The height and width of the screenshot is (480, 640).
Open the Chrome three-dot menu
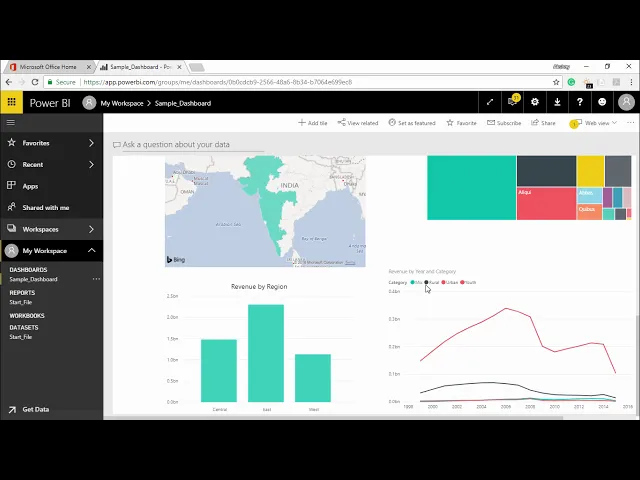click(631, 82)
